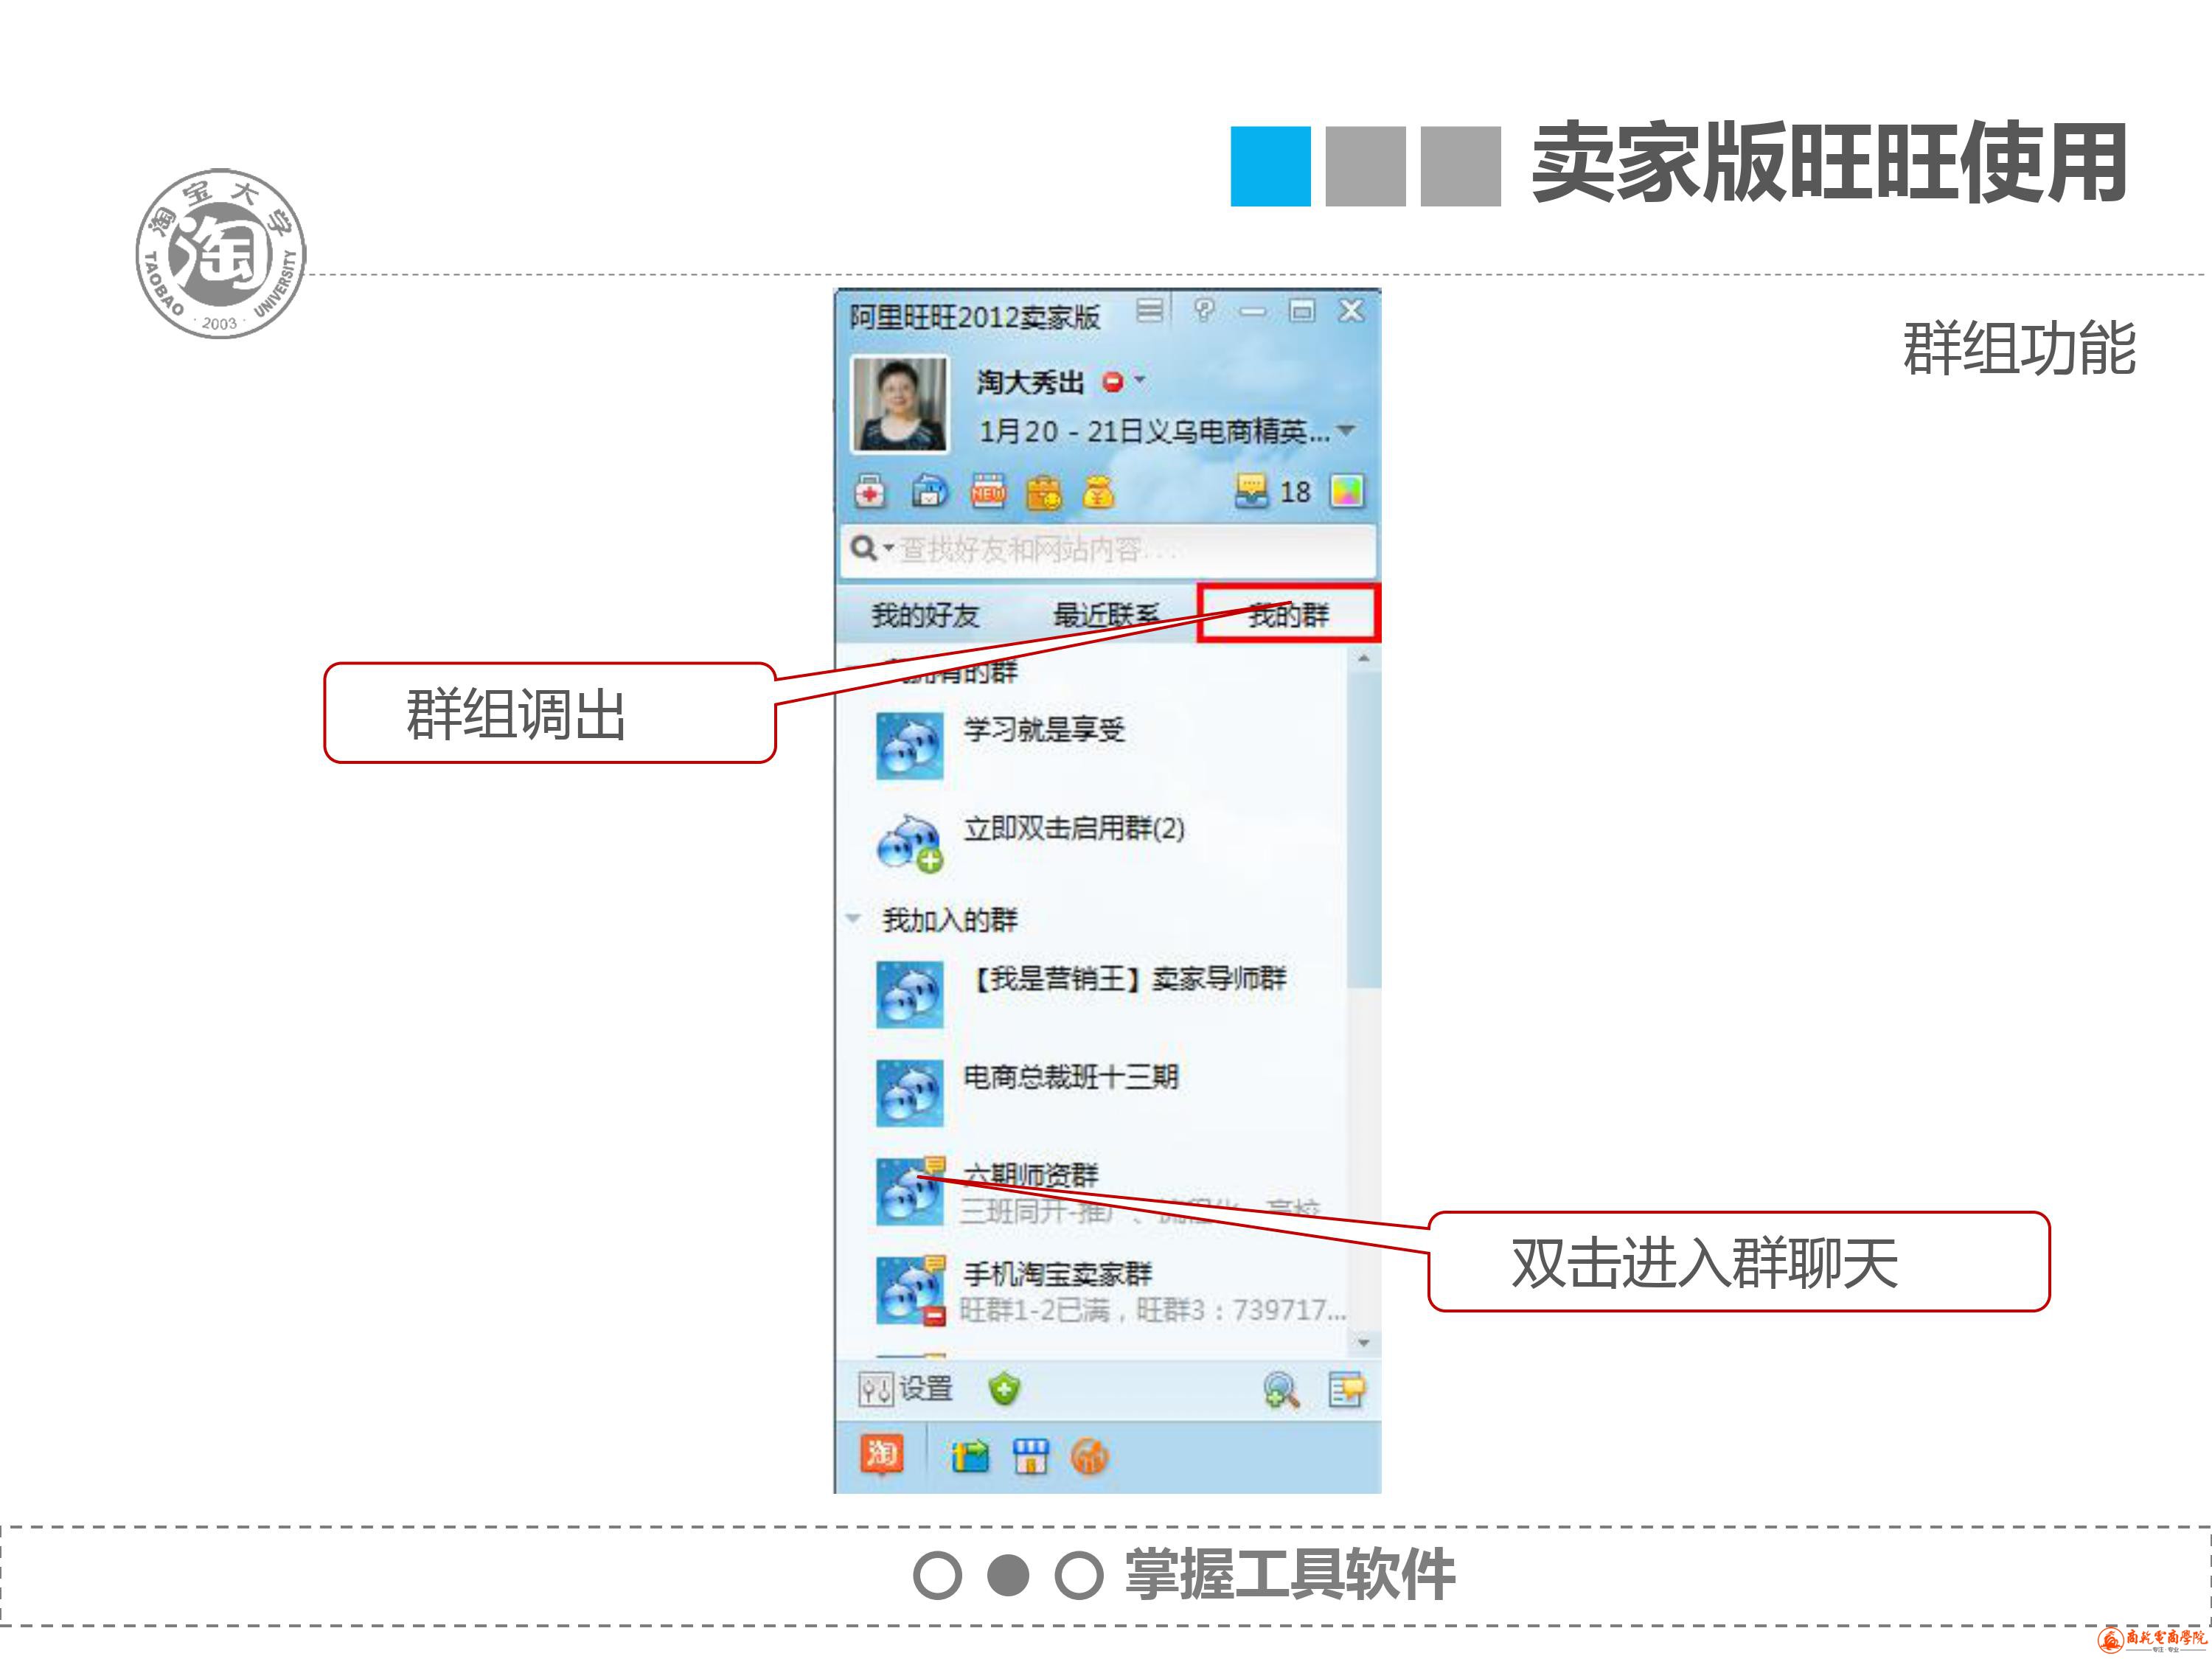Select group 学习就是享受
The image size is (2212, 1659).
coord(1092,745)
